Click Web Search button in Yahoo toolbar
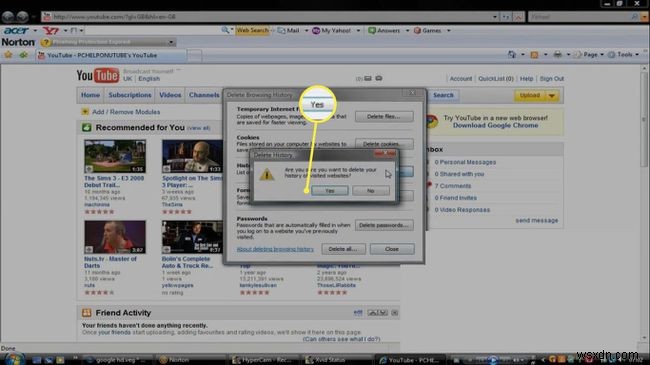Viewport: 650px width, 365px height. 252,30
